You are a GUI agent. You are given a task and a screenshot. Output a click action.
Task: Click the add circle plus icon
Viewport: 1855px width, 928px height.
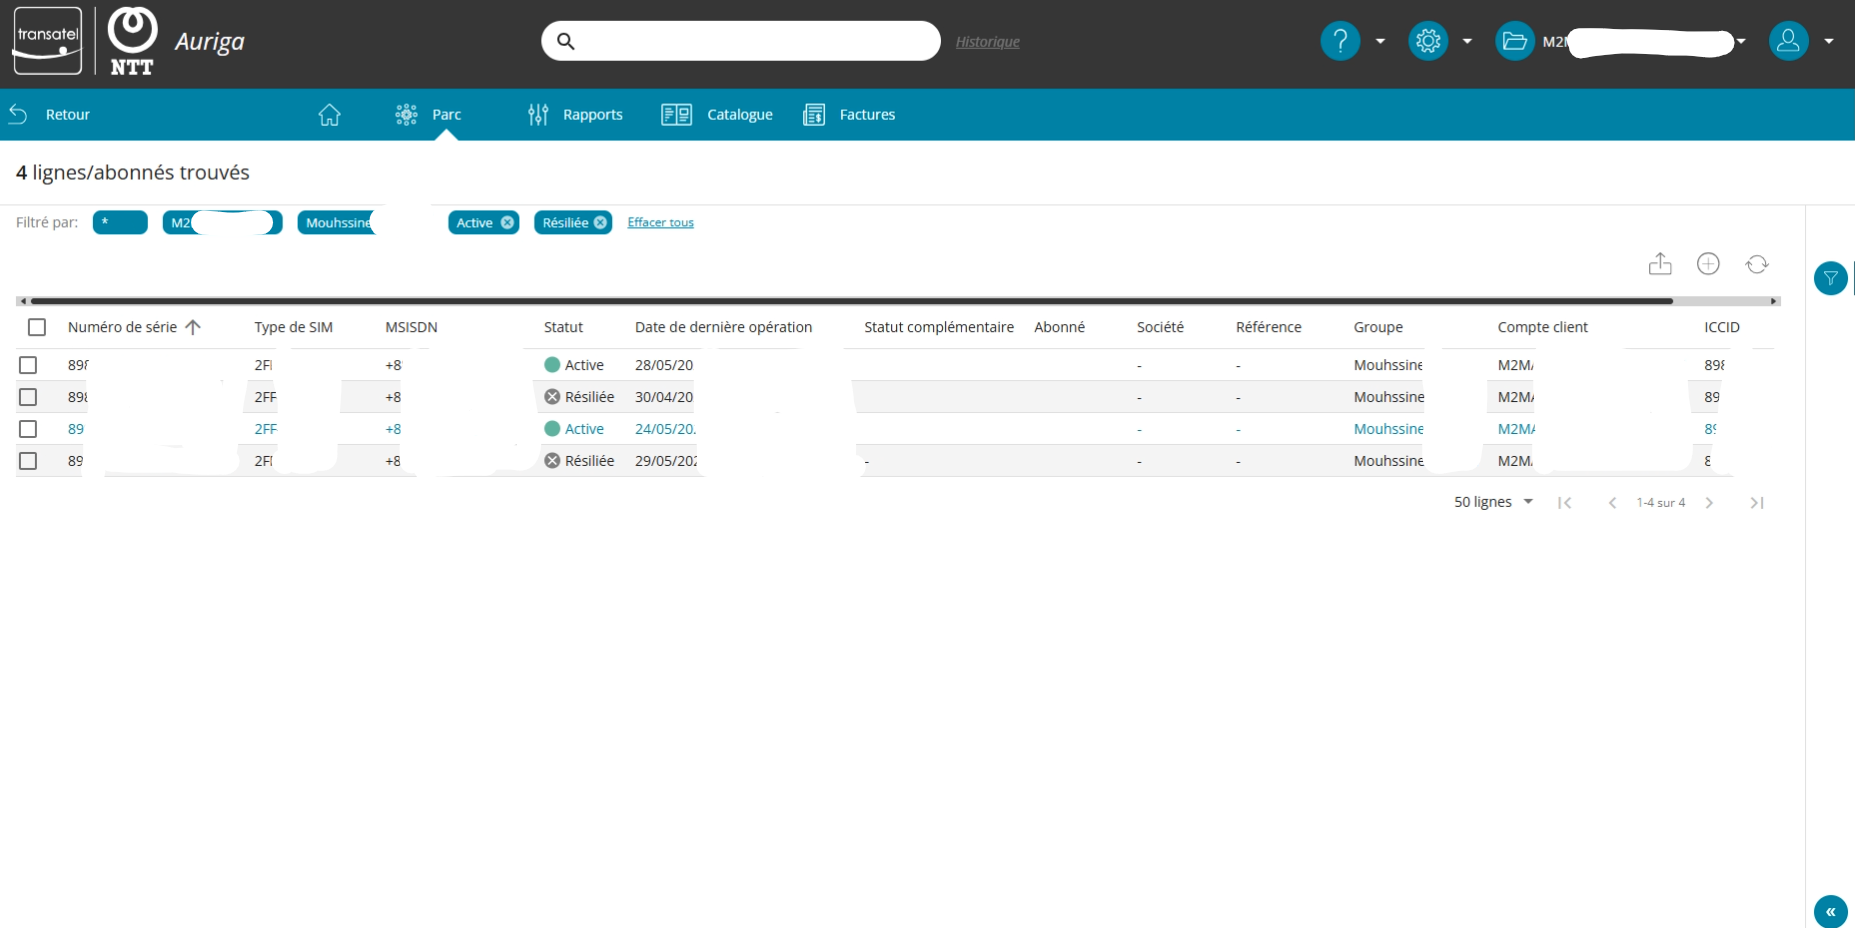(1708, 264)
